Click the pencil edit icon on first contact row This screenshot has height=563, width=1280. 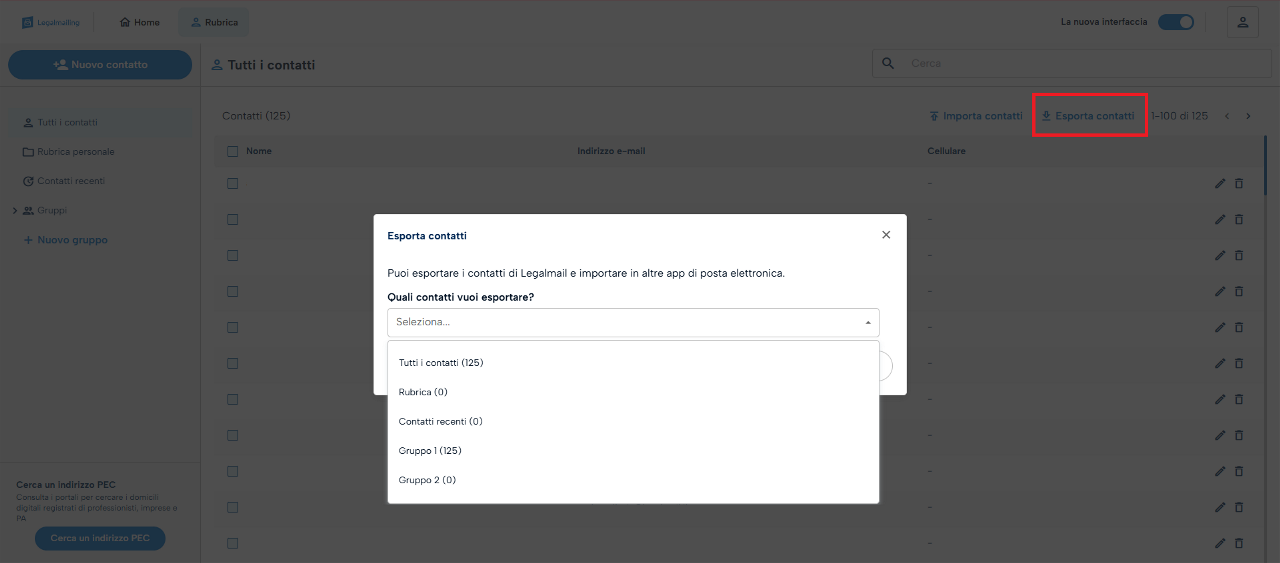click(x=1220, y=184)
